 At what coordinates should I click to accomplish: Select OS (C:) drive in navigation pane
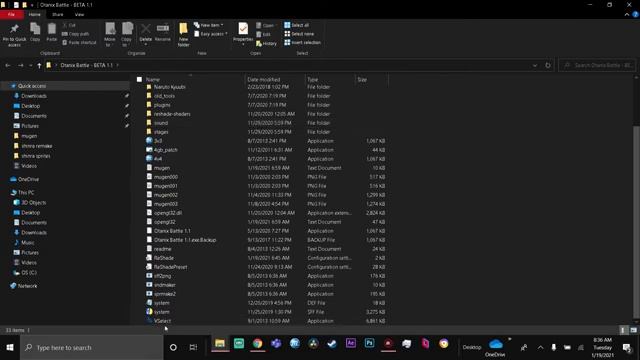pyautogui.click(x=29, y=273)
